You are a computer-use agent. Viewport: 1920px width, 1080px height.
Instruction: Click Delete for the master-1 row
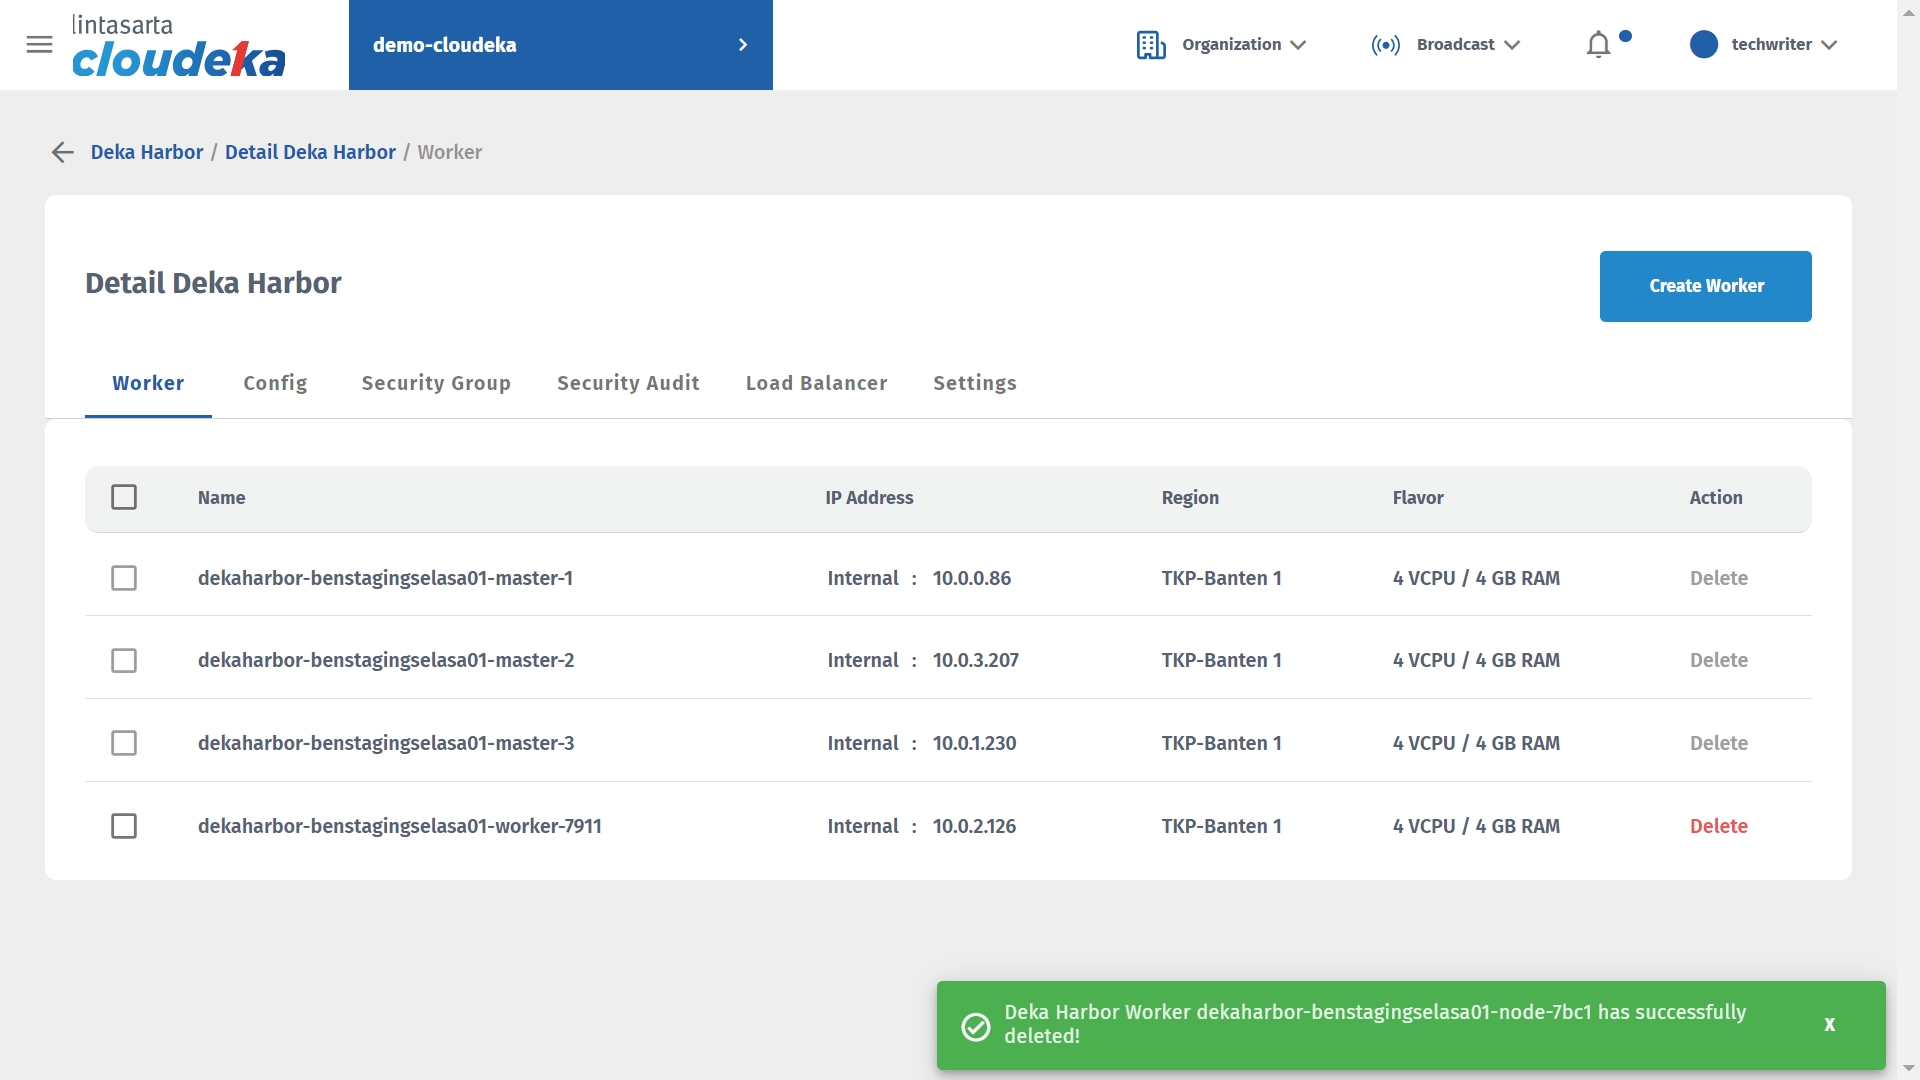point(1719,578)
